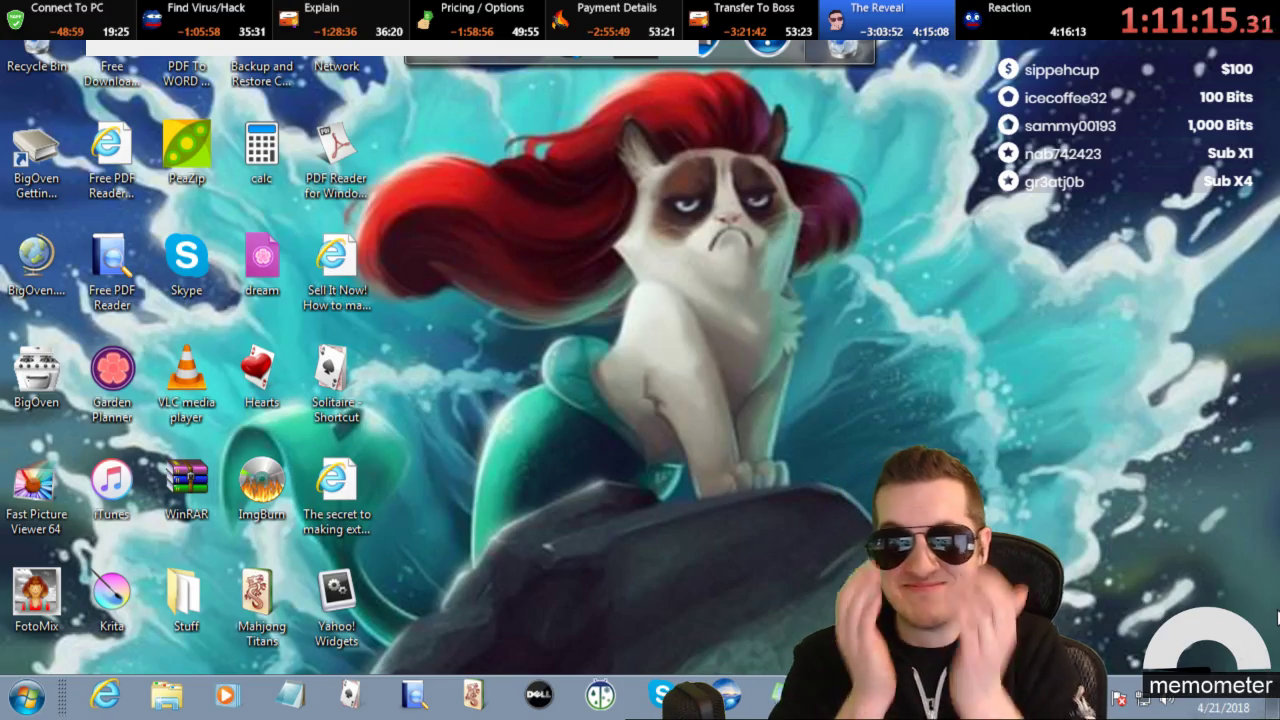Launch Free PDF Reader book icon on desktop

112,272
